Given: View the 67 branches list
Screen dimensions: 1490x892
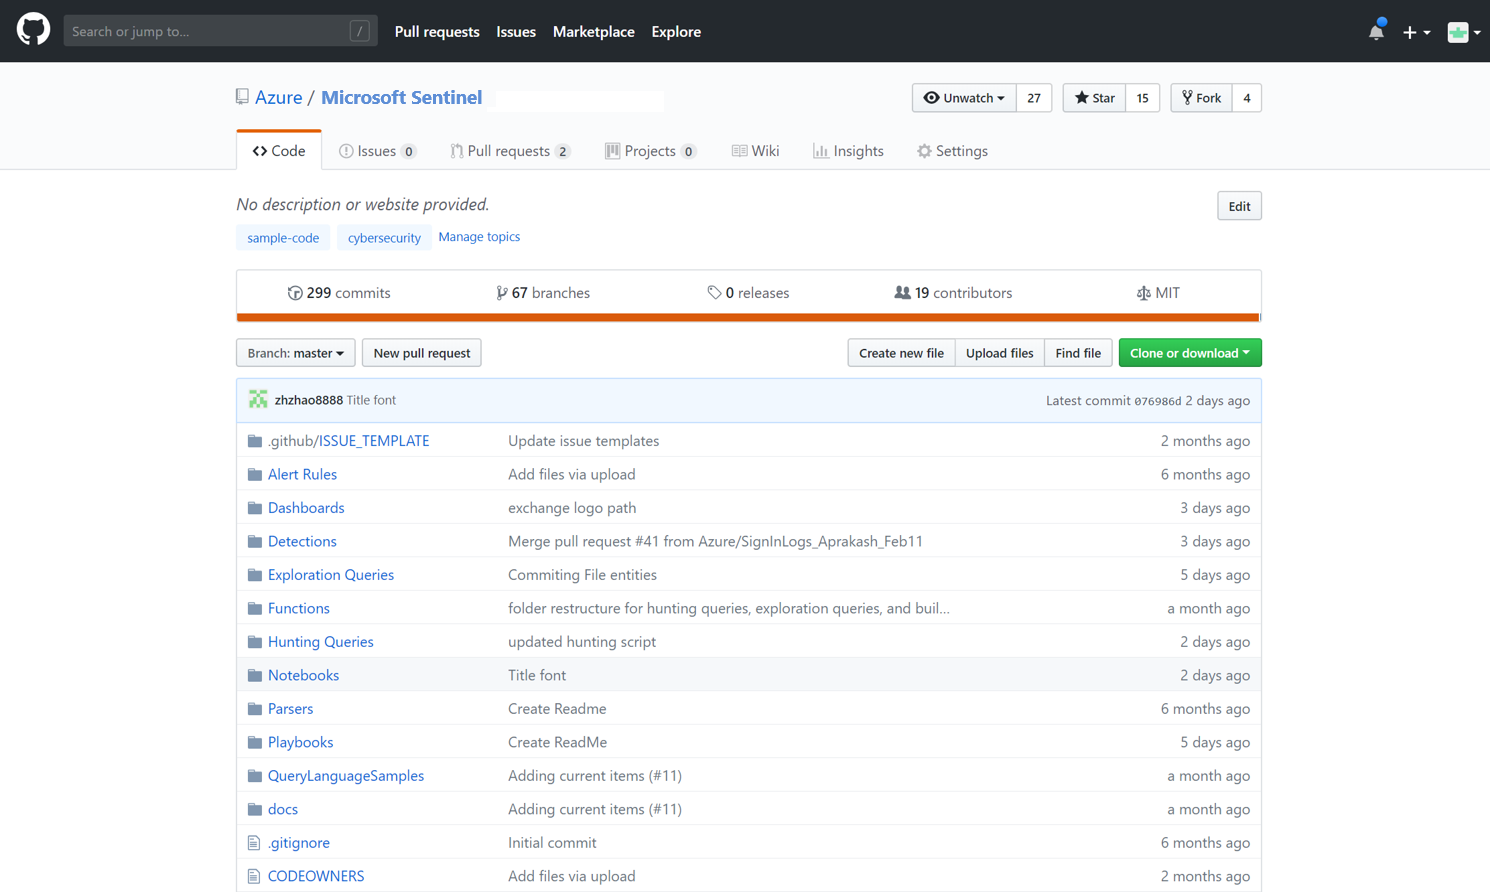Looking at the screenshot, I should pyautogui.click(x=543, y=293).
